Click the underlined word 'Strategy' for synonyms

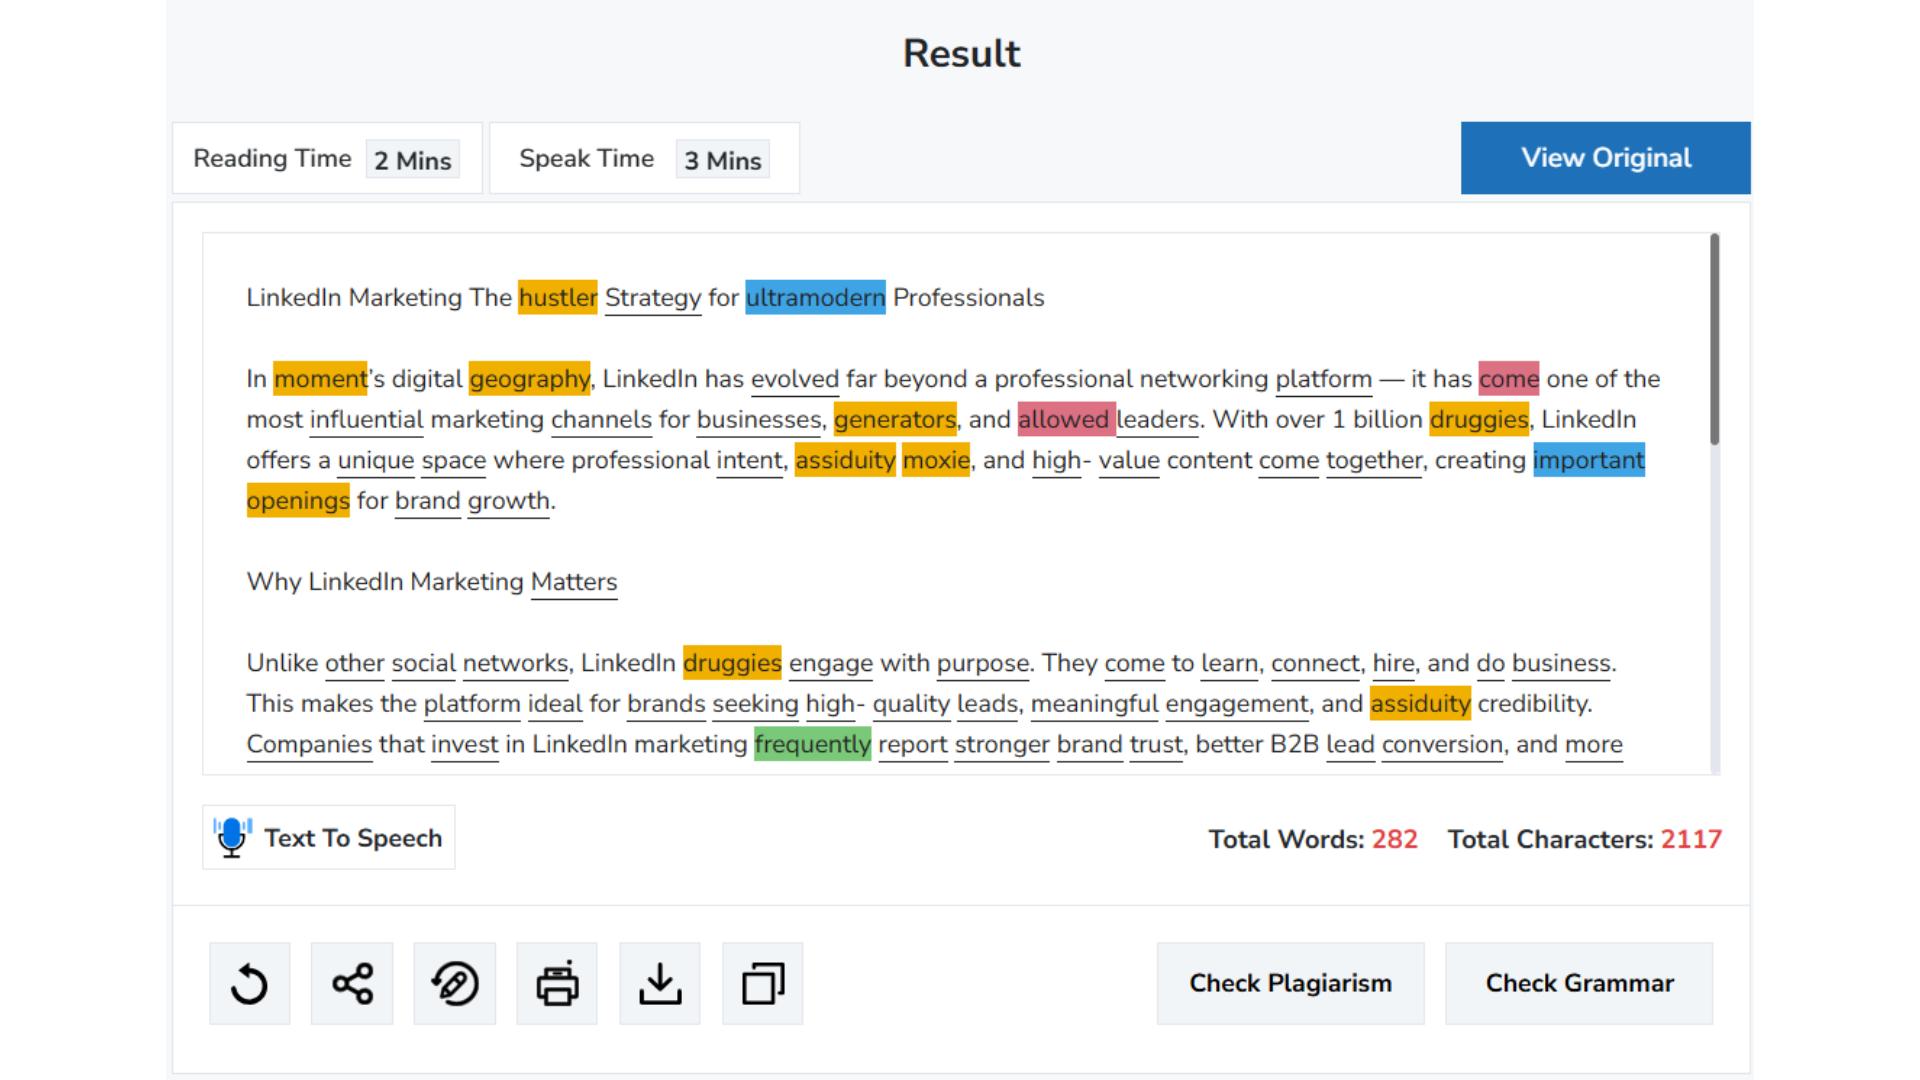coord(652,297)
